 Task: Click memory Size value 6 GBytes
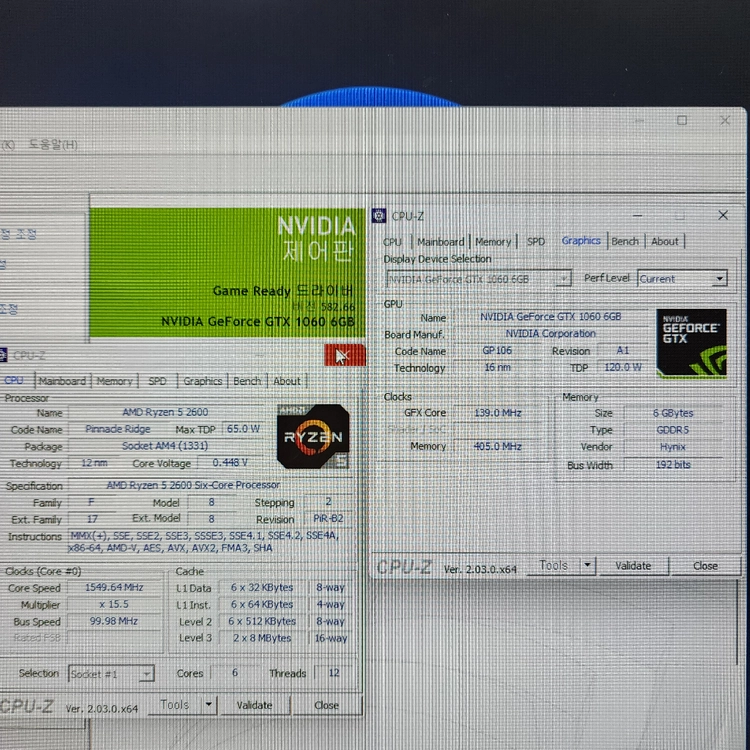[x=673, y=413]
